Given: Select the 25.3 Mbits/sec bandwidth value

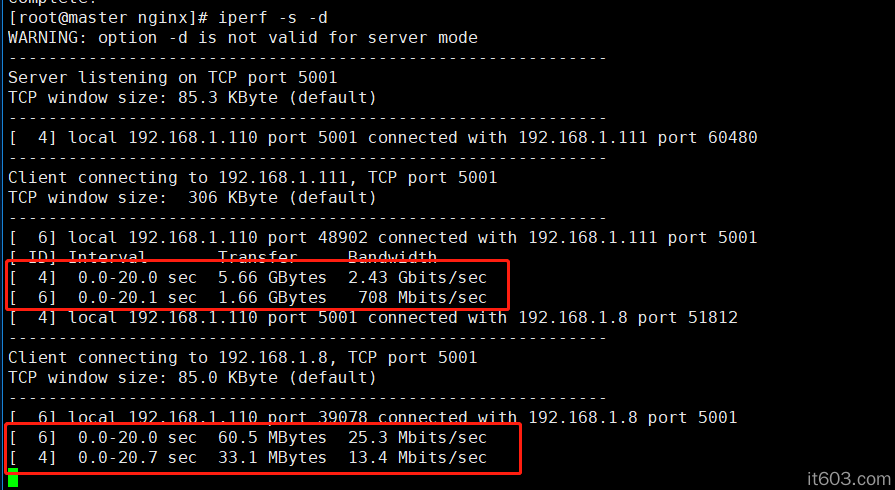Looking at the screenshot, I should [x=417, y=438].
